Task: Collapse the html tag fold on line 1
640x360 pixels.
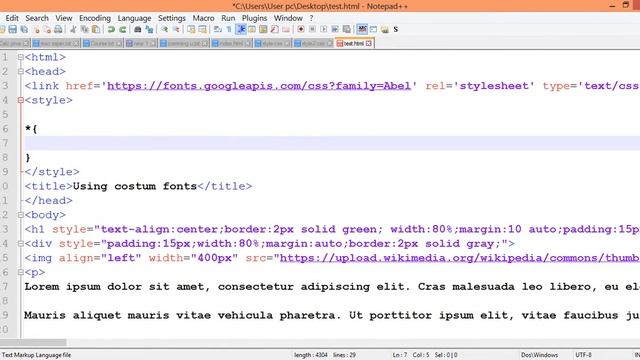Action: (x=20, y=58)
